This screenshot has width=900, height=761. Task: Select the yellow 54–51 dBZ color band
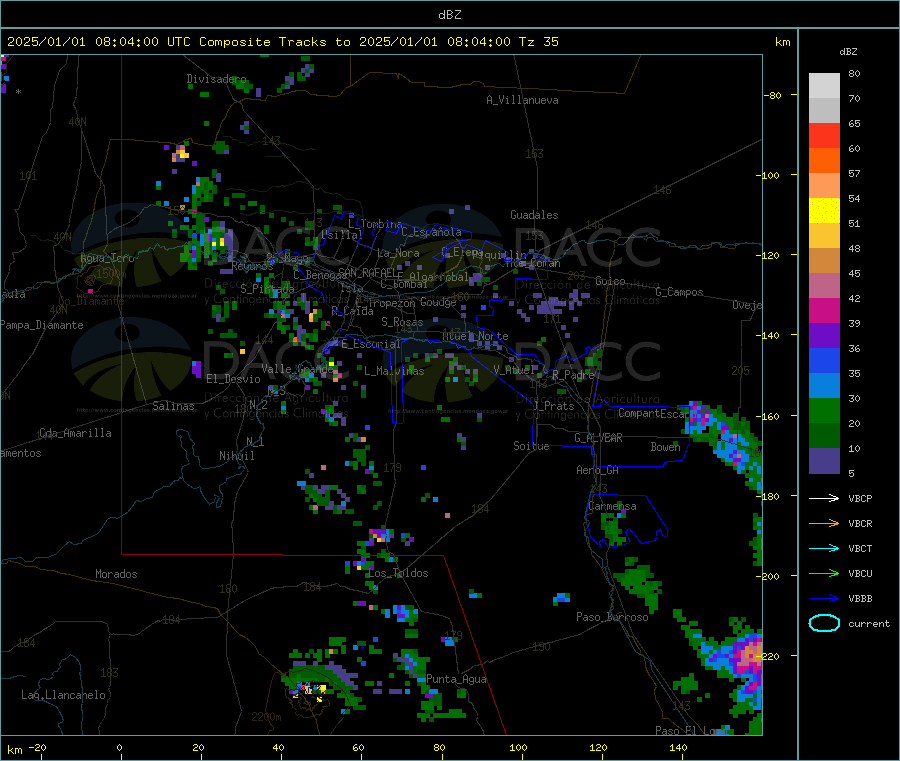[x=824, y=211]
